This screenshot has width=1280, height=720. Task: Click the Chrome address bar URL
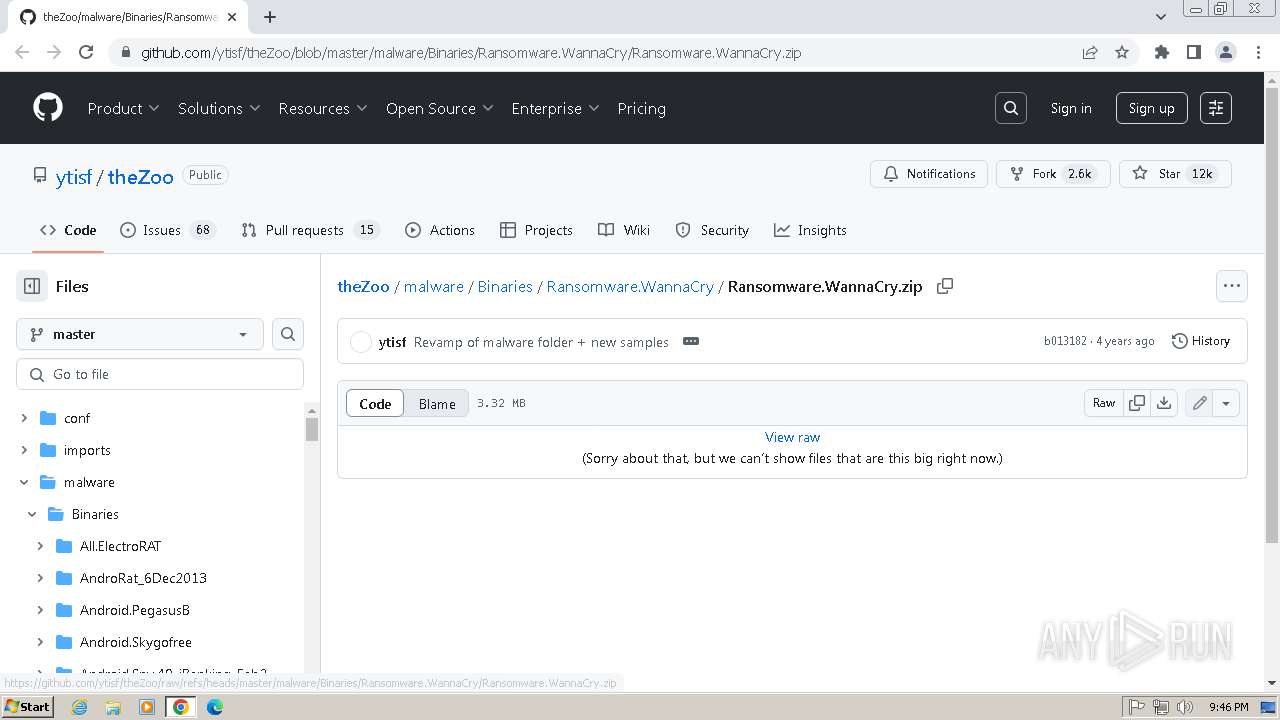[x=470, y=53]
